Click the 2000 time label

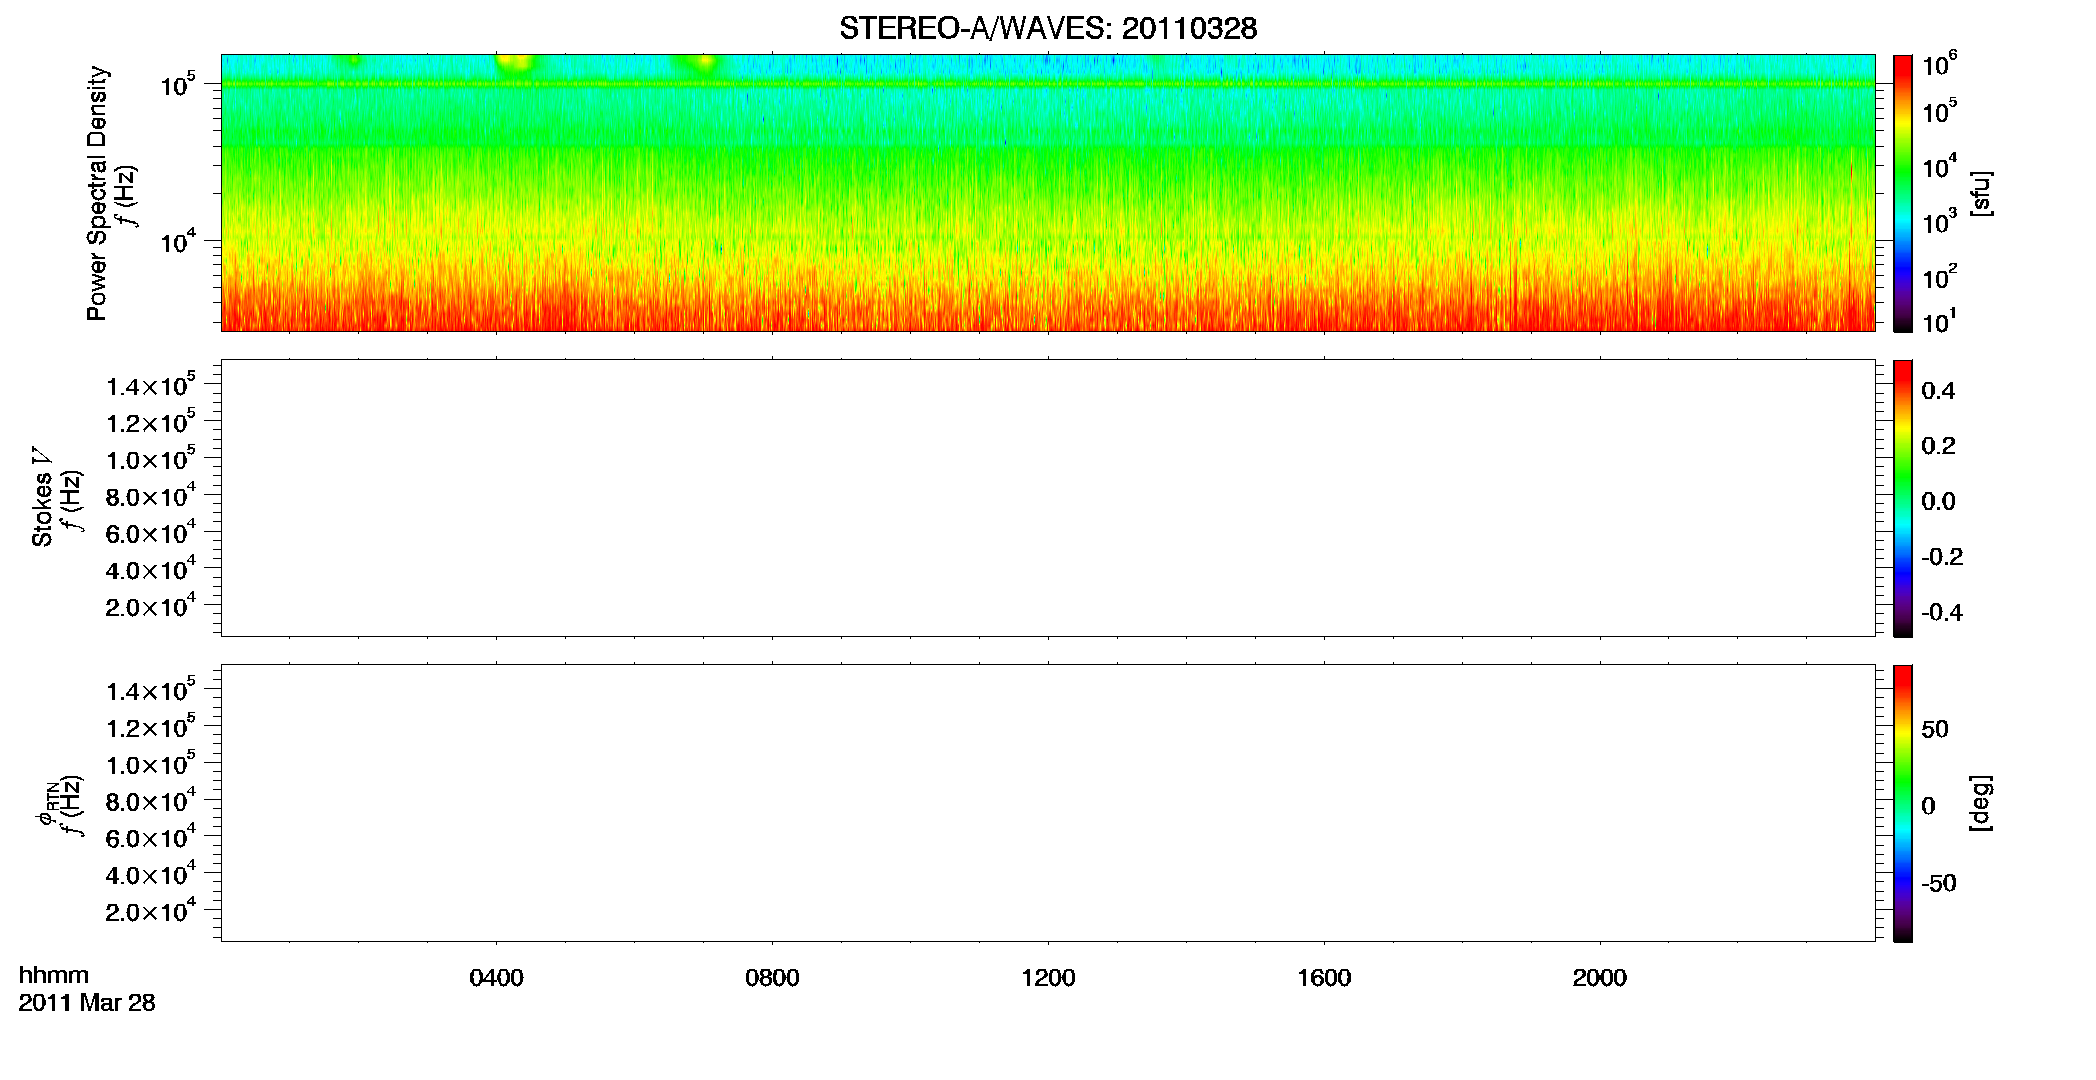[1600, 978]
